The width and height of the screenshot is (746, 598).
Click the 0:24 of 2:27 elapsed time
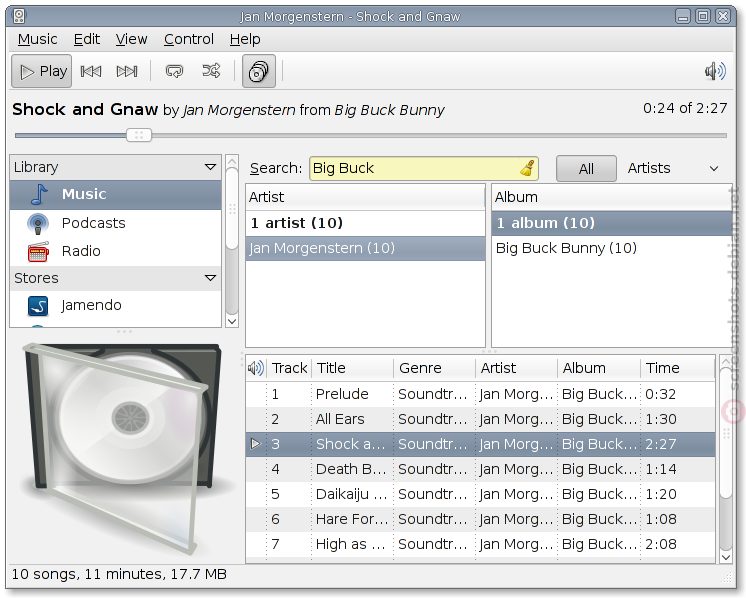[685, 108]
